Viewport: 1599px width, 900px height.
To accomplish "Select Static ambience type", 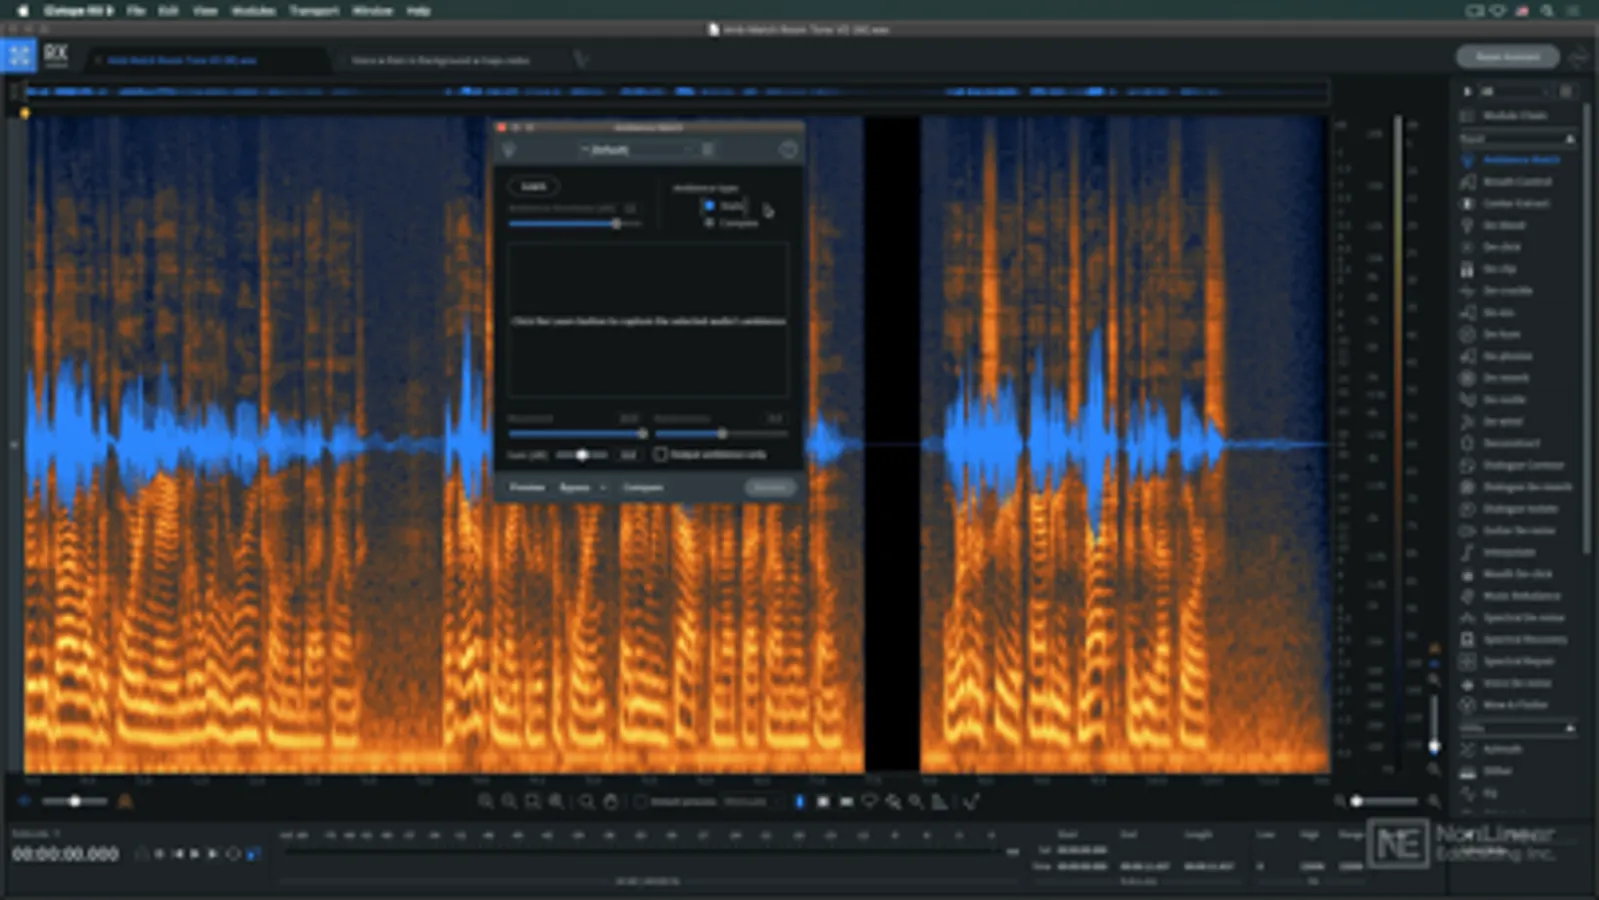I will tap(709, 206).
